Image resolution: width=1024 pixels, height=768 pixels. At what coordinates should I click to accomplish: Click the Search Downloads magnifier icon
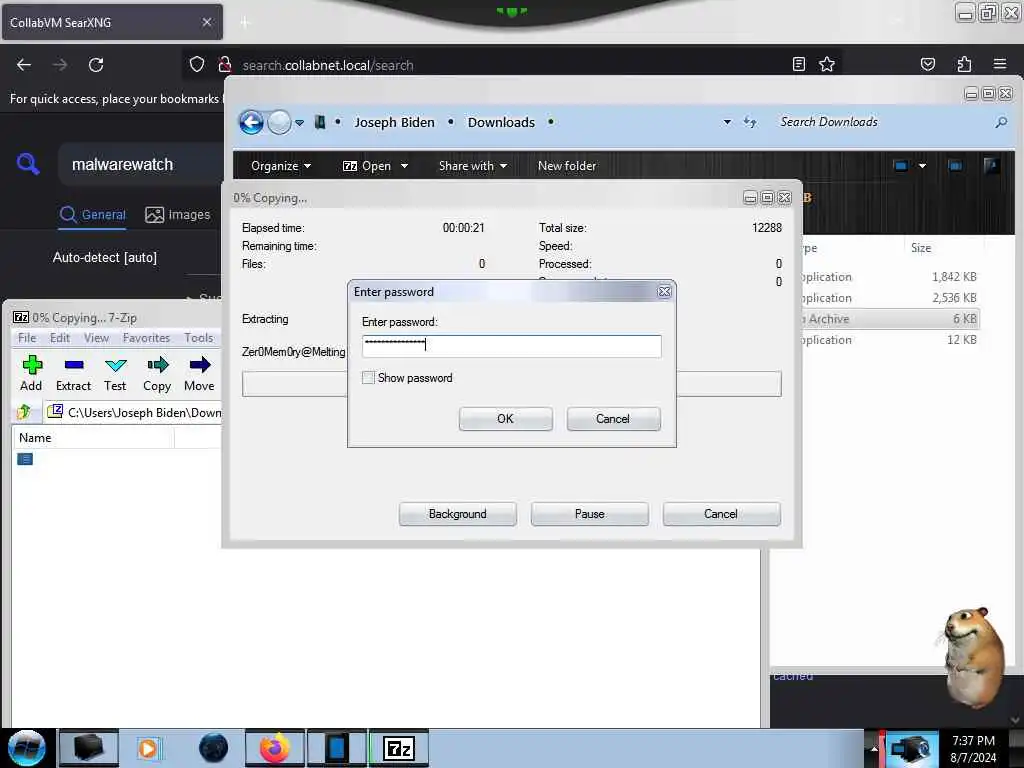click(1000, 122)
